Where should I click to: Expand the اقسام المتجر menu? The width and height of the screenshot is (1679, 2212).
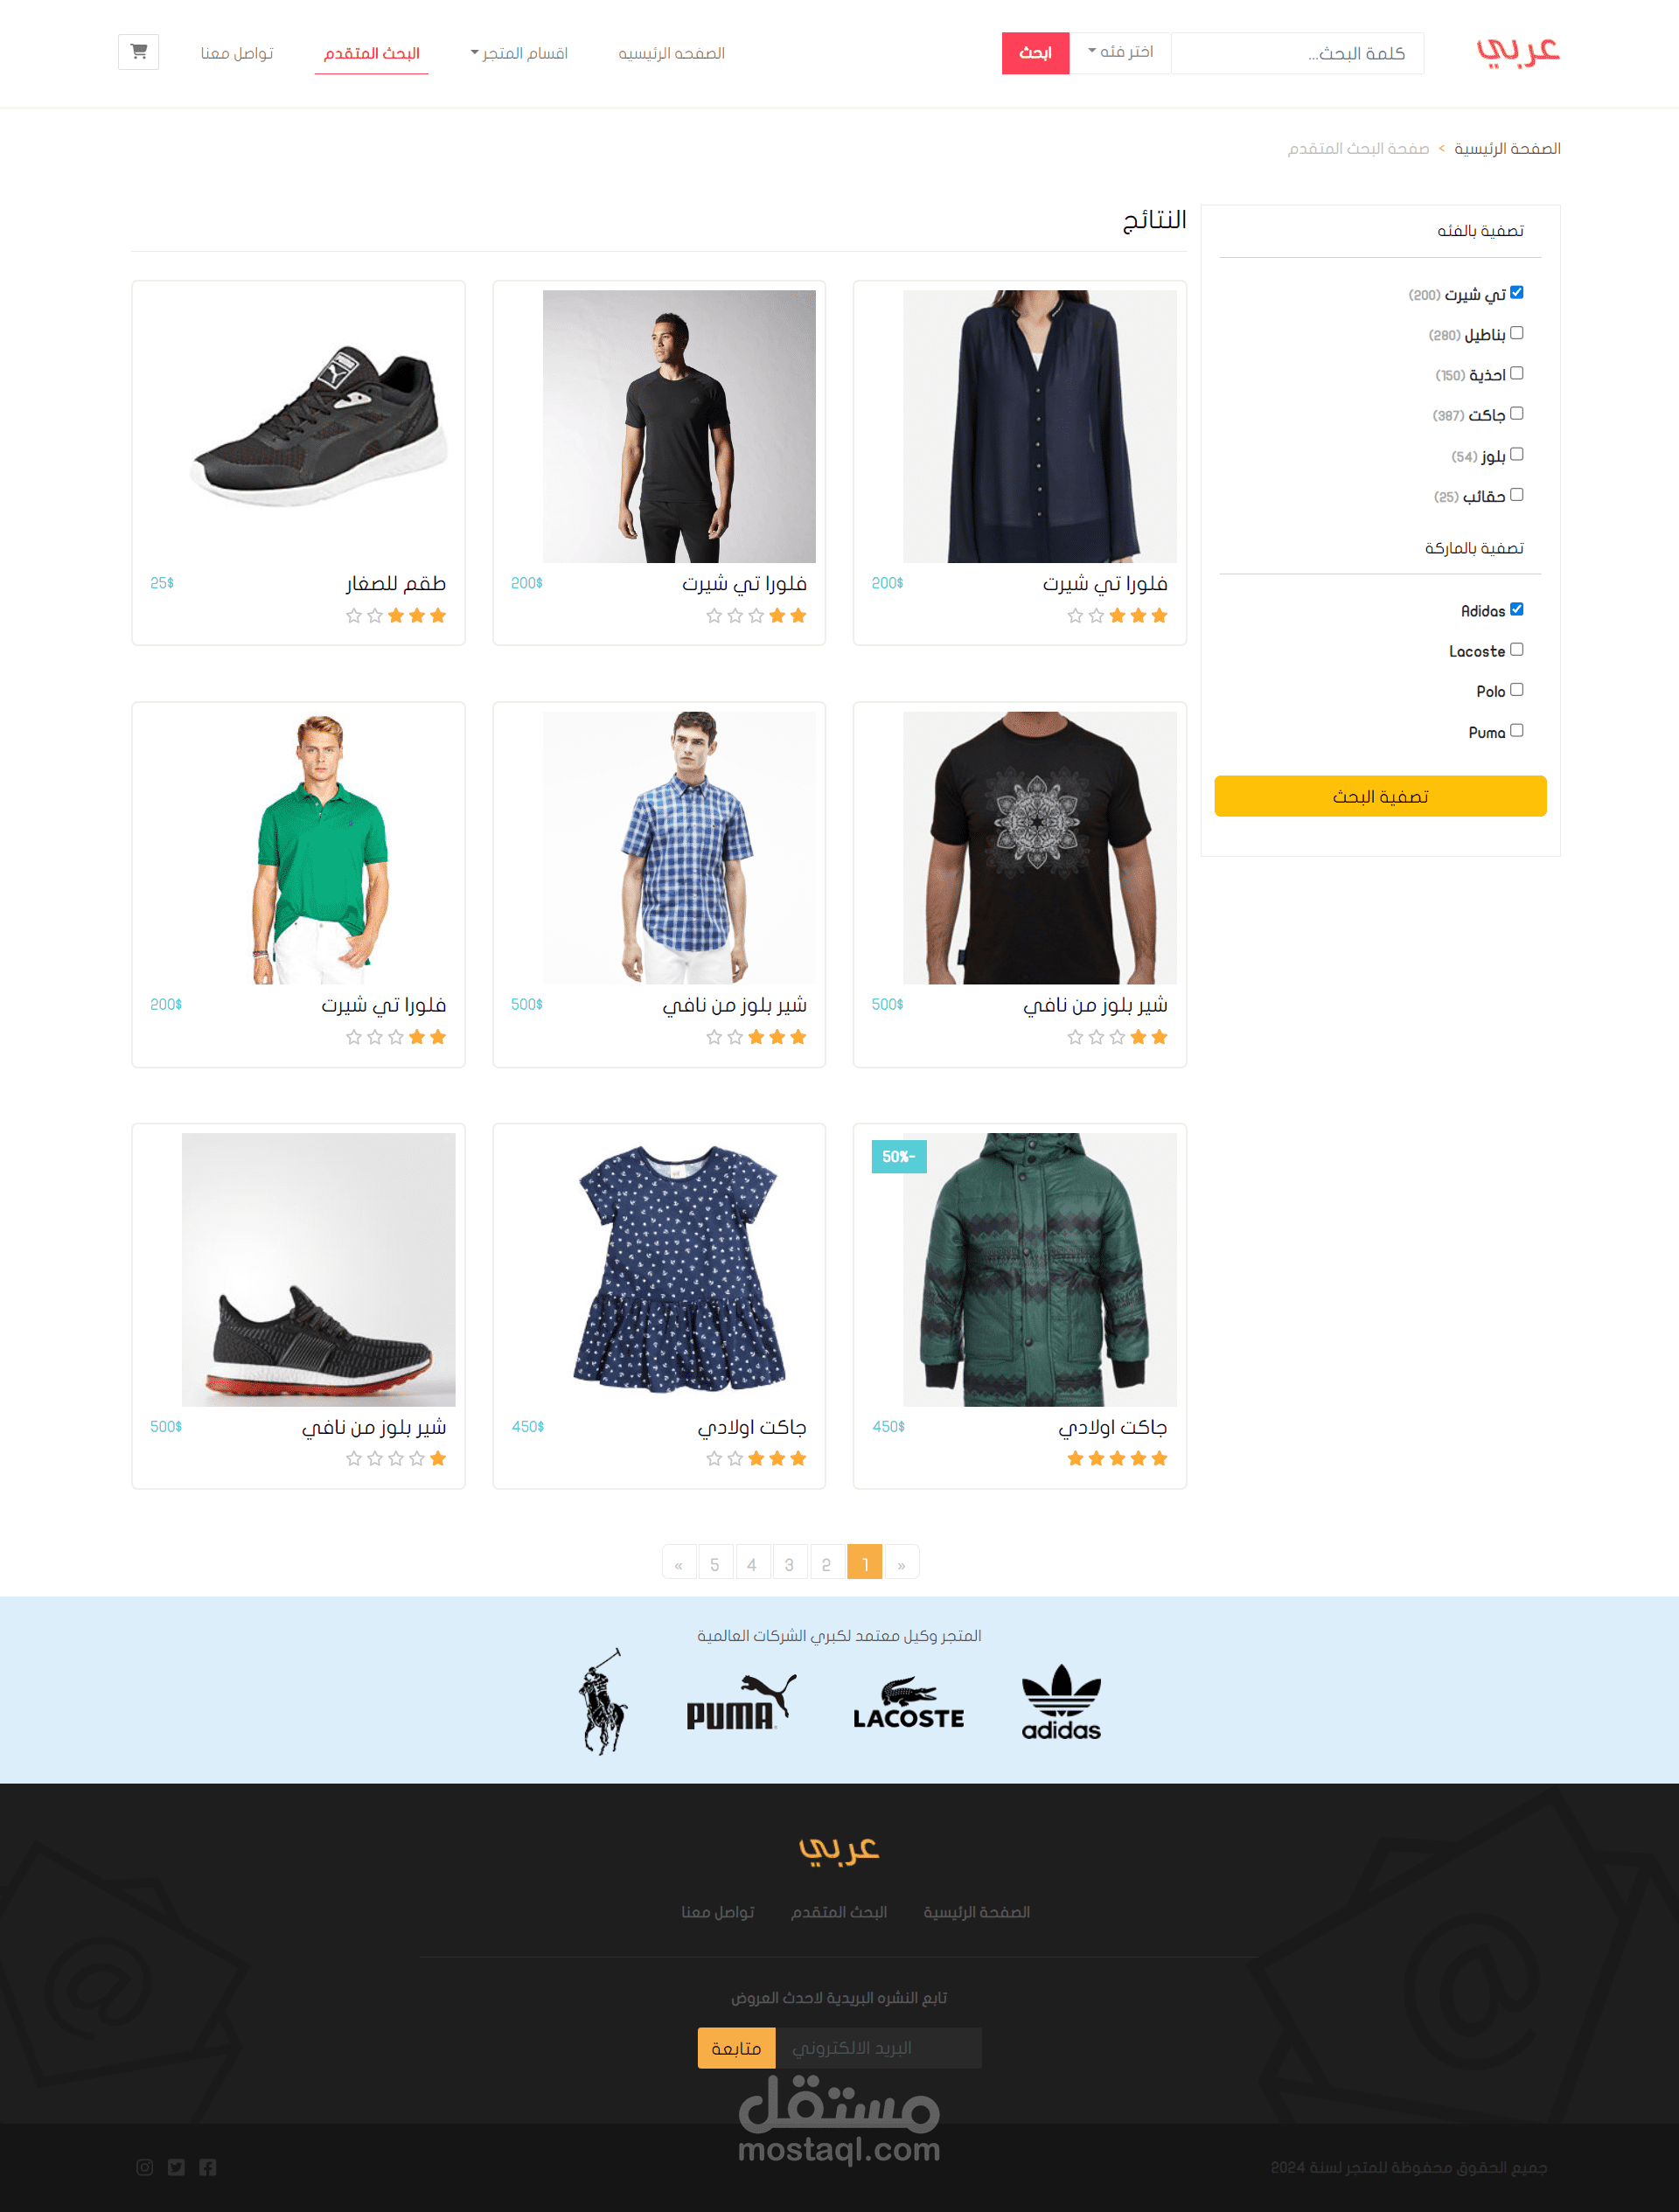coord(519,53)
